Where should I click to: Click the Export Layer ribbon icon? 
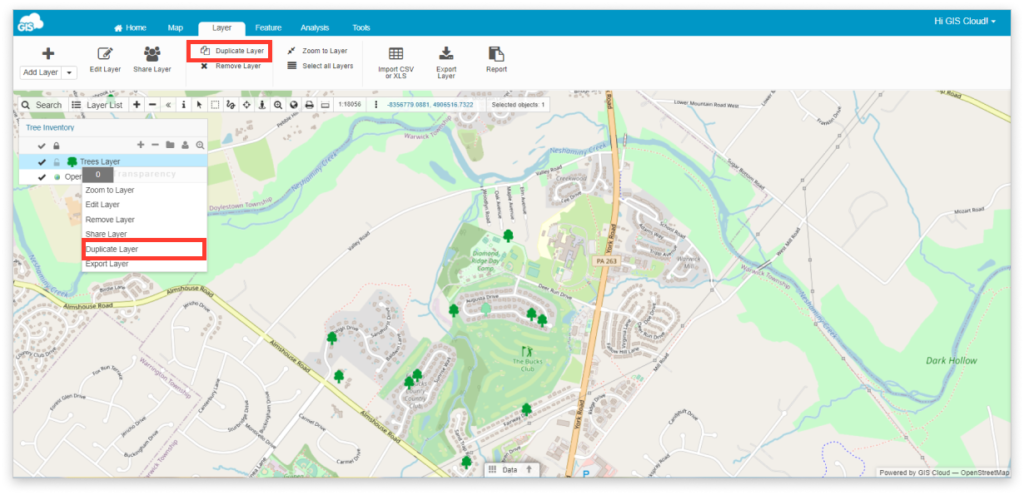(446, 63)
